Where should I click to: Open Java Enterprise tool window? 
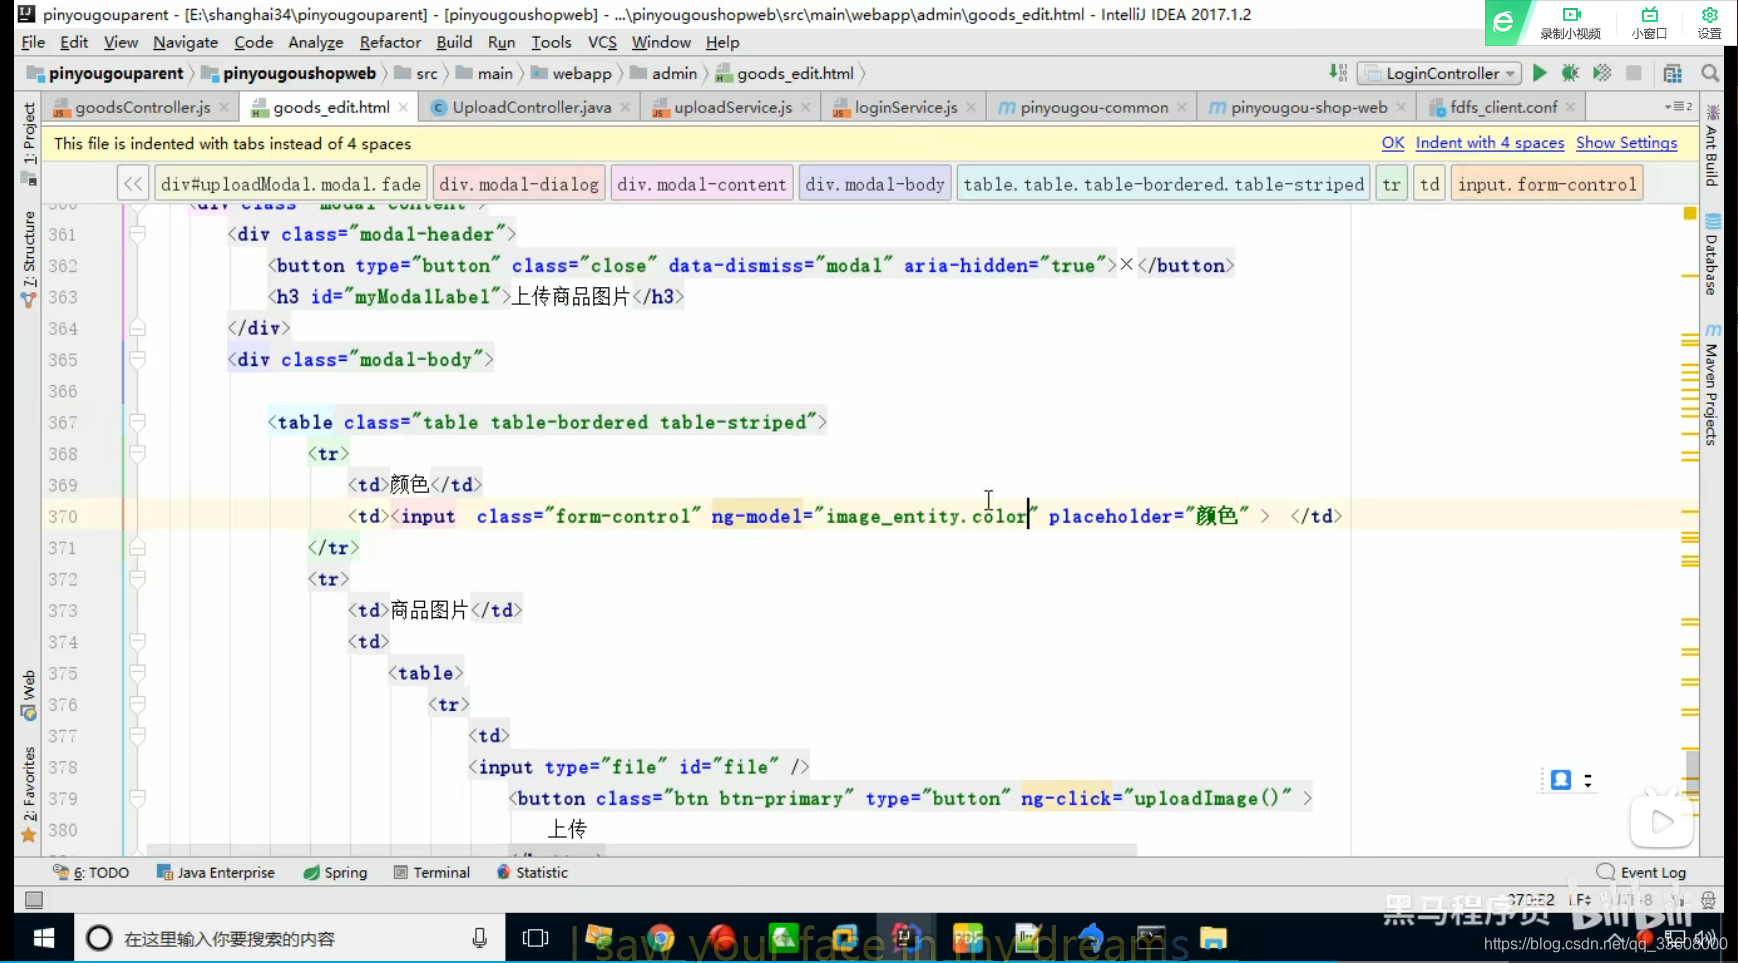click(x=216, y=872)
